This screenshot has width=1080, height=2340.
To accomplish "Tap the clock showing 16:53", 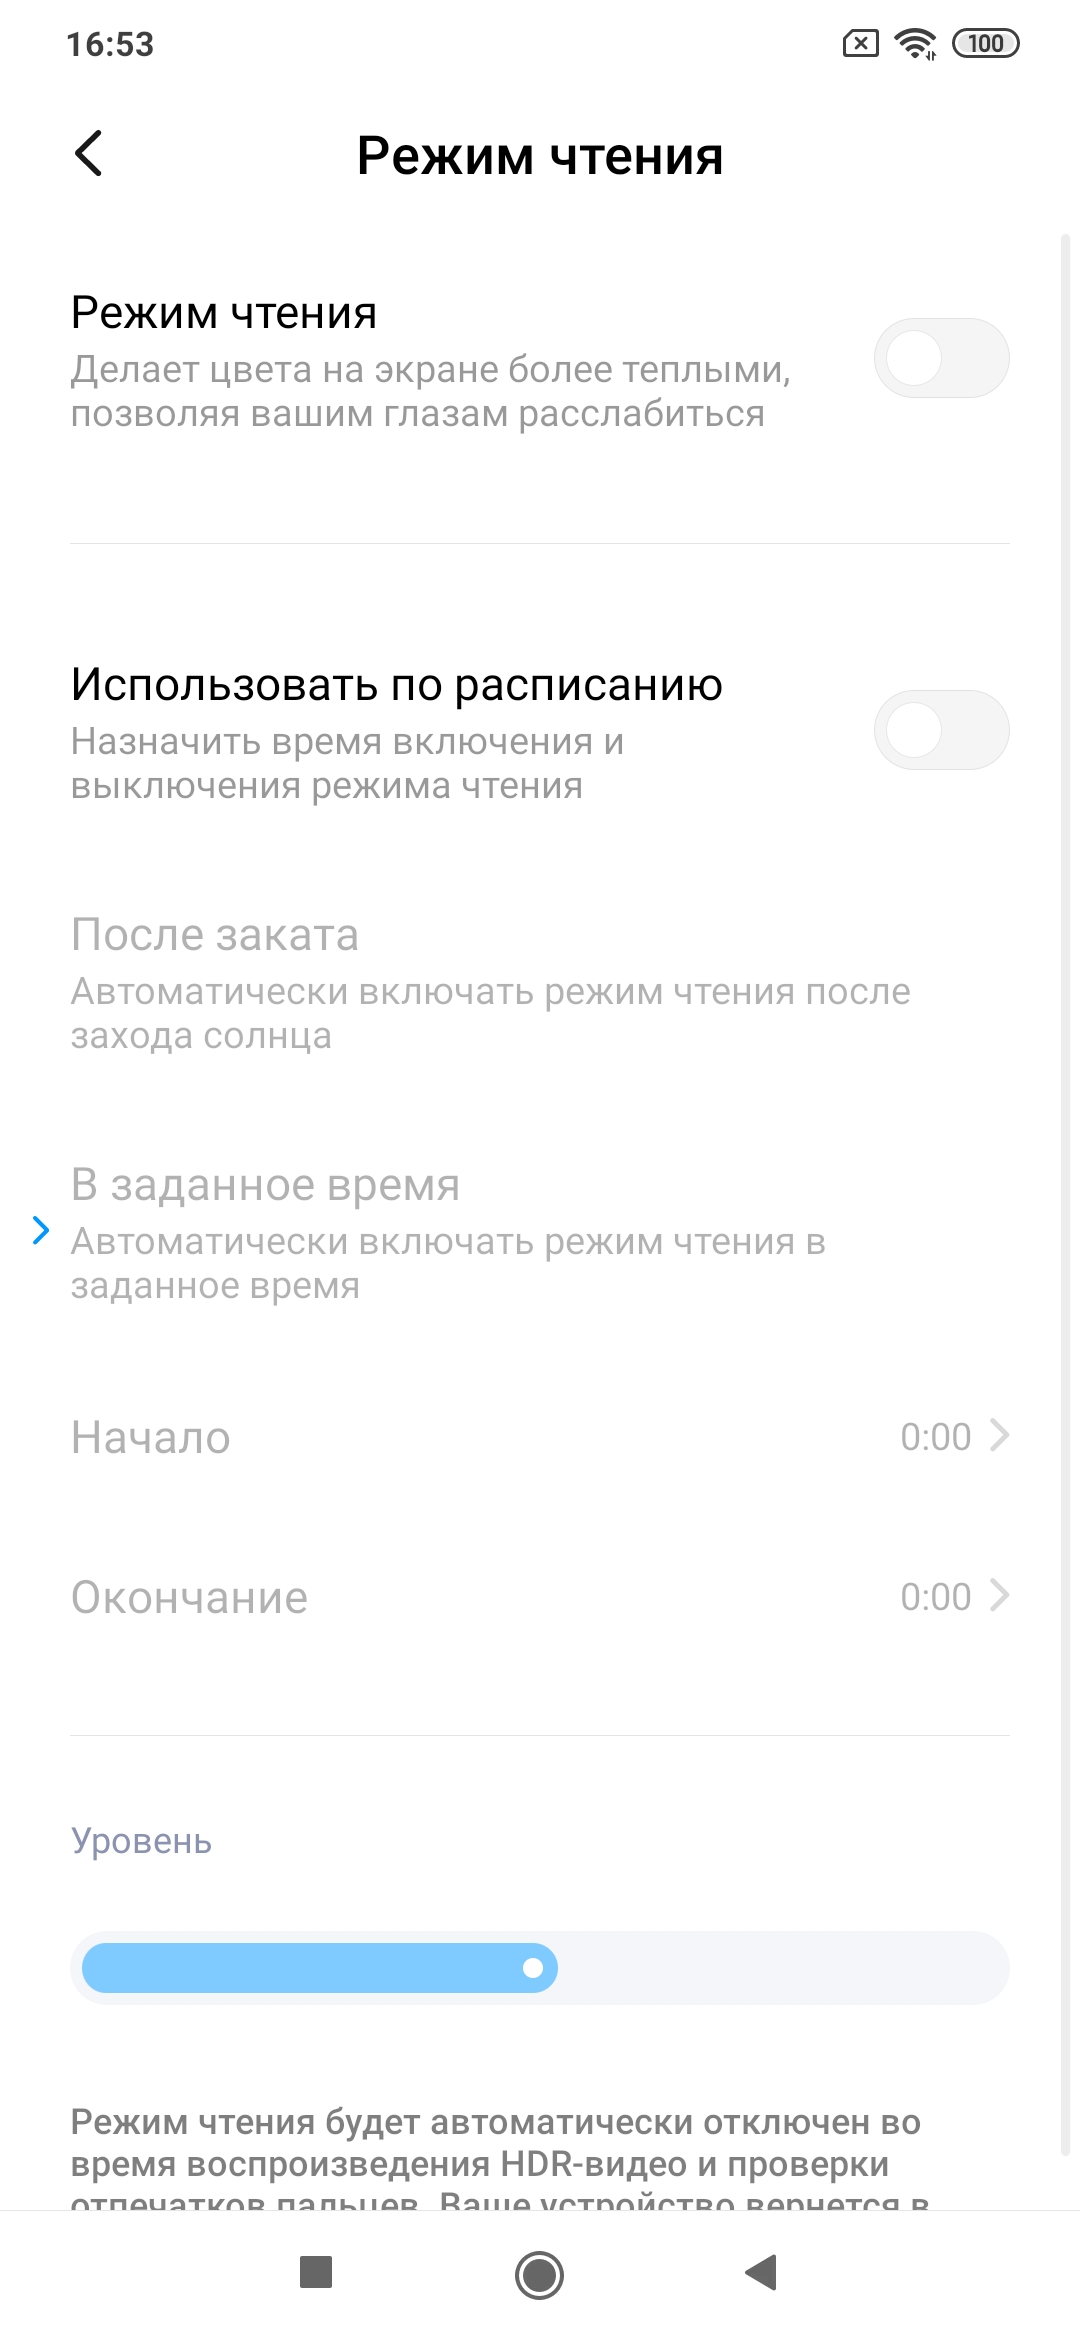I will pos(110,44).
